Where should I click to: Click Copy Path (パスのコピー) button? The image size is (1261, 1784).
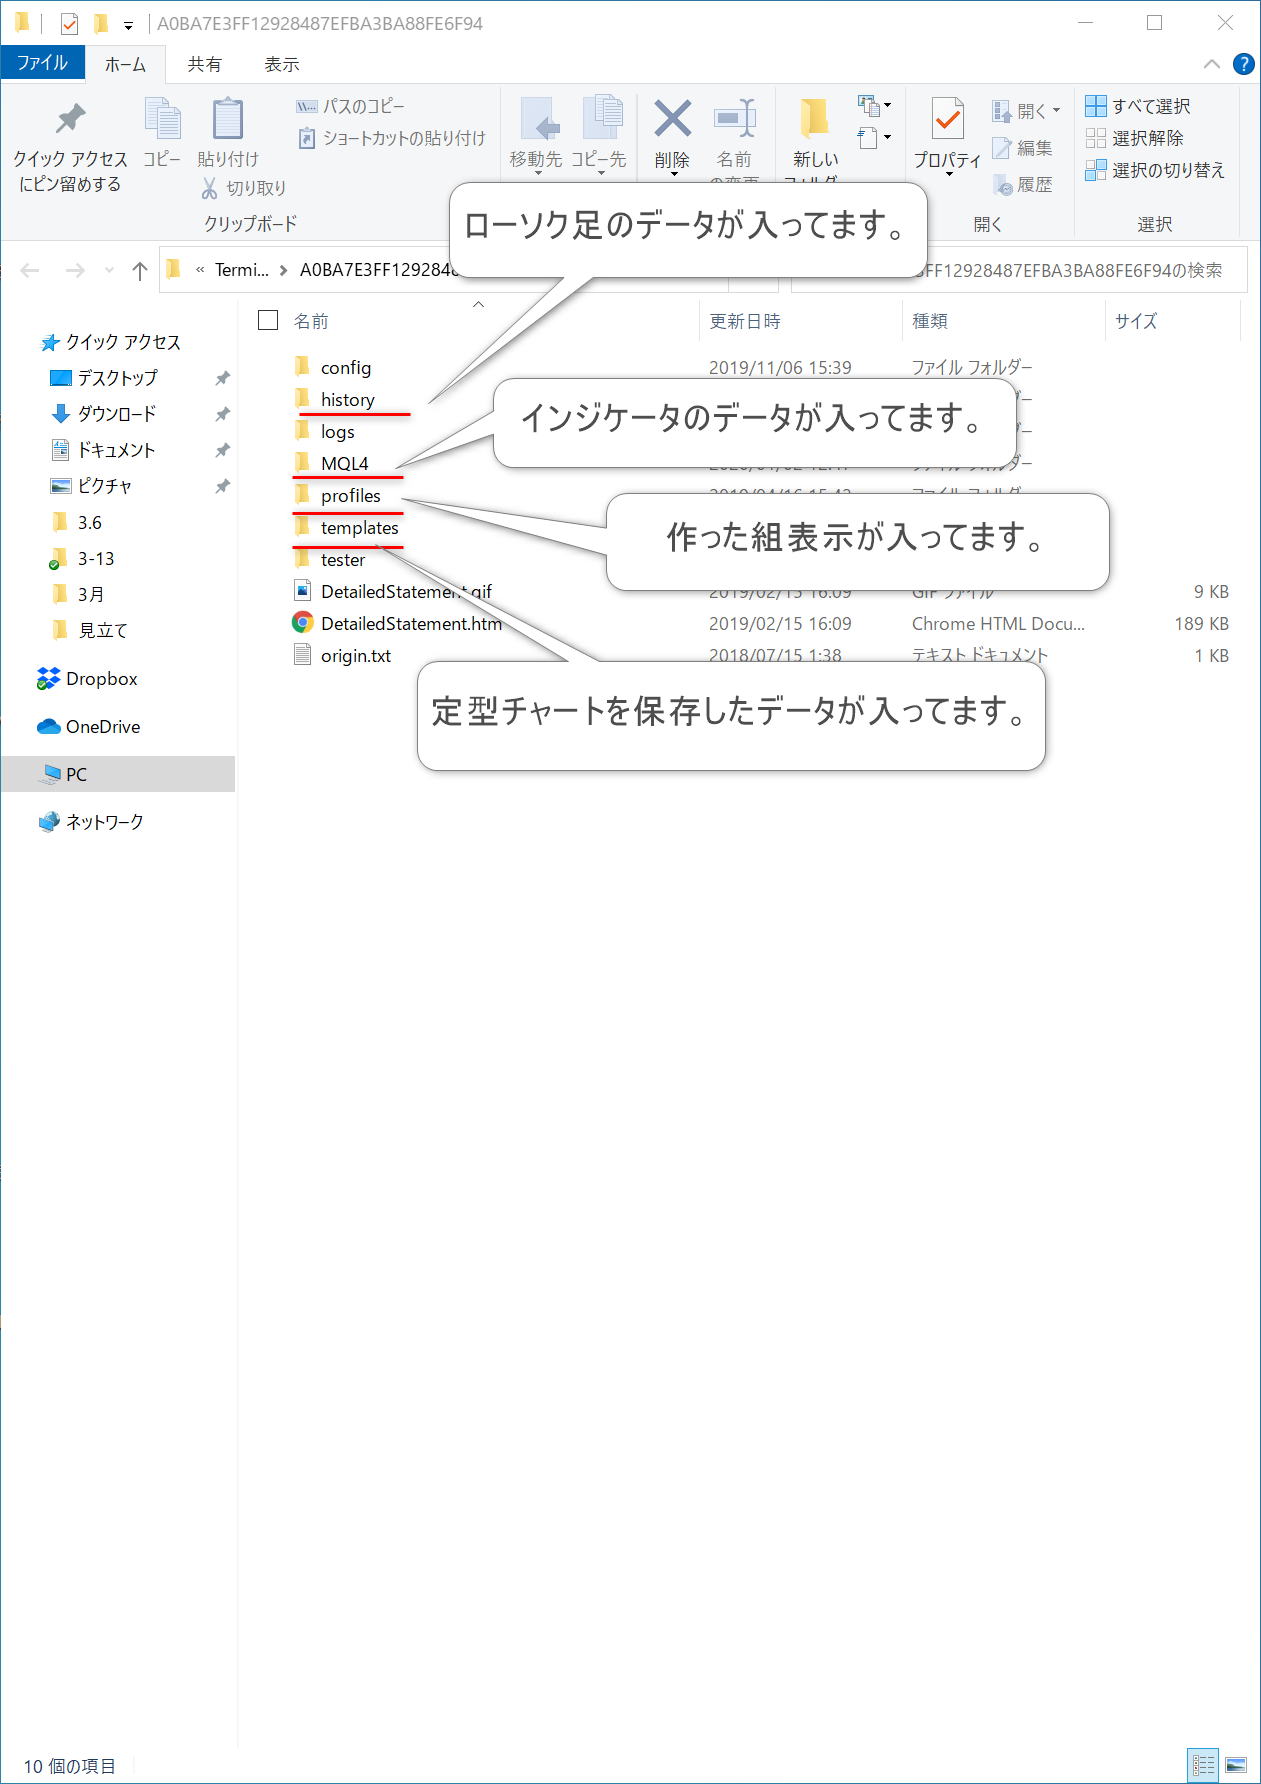coord(352,106)
